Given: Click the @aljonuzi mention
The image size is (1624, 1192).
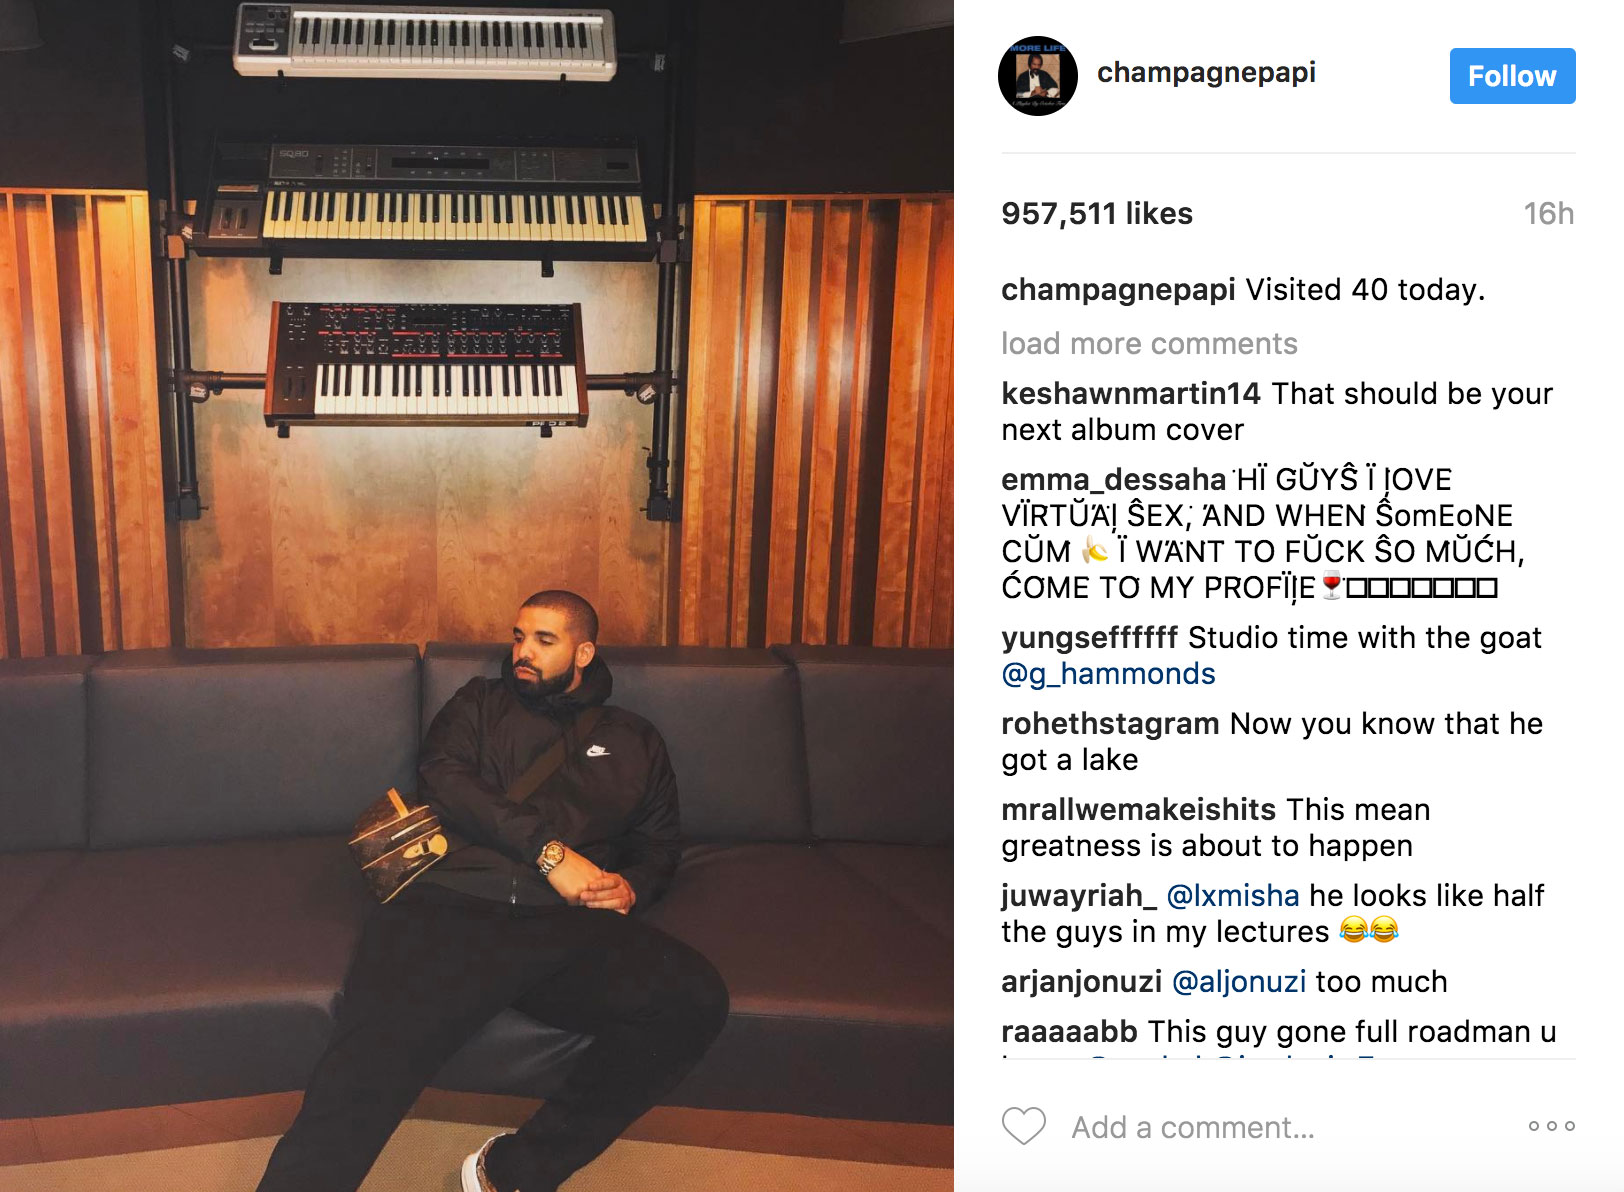Looking at the screenshot, I should (x=1239, y=982).
